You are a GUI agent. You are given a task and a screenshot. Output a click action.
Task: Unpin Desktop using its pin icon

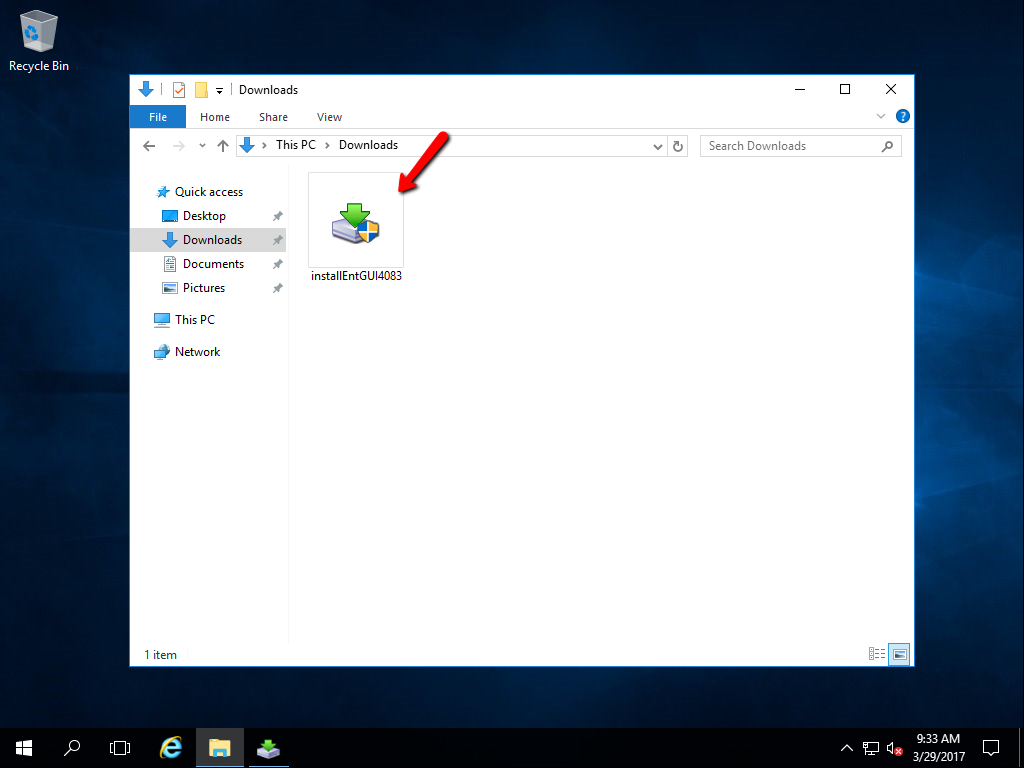(278, 216)
